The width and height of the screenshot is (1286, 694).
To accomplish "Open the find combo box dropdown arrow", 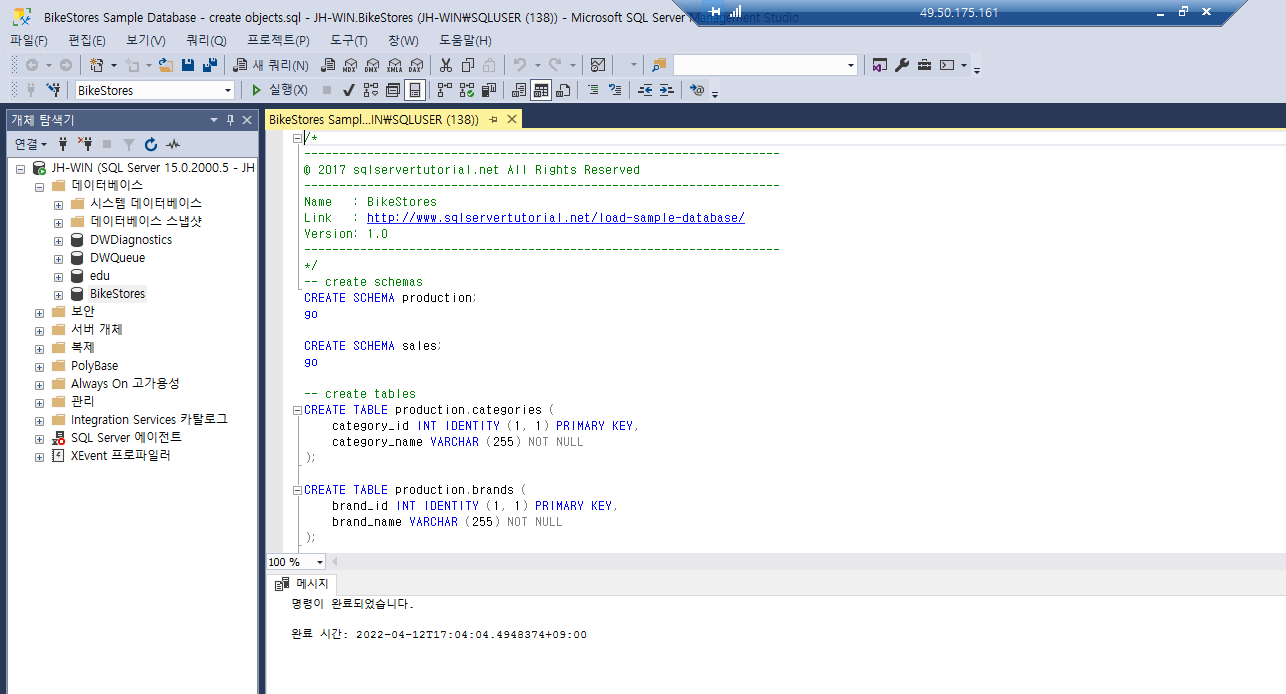I will coord(851,65).
